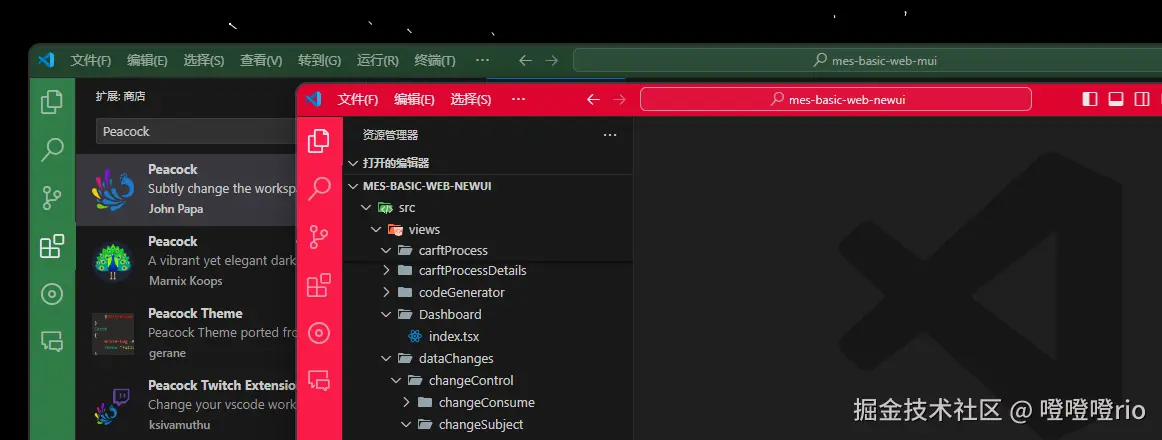This screenshot has height=440, width=1162.
Task: Open Extensions in the red activity bar
Action: pos(319,285)
